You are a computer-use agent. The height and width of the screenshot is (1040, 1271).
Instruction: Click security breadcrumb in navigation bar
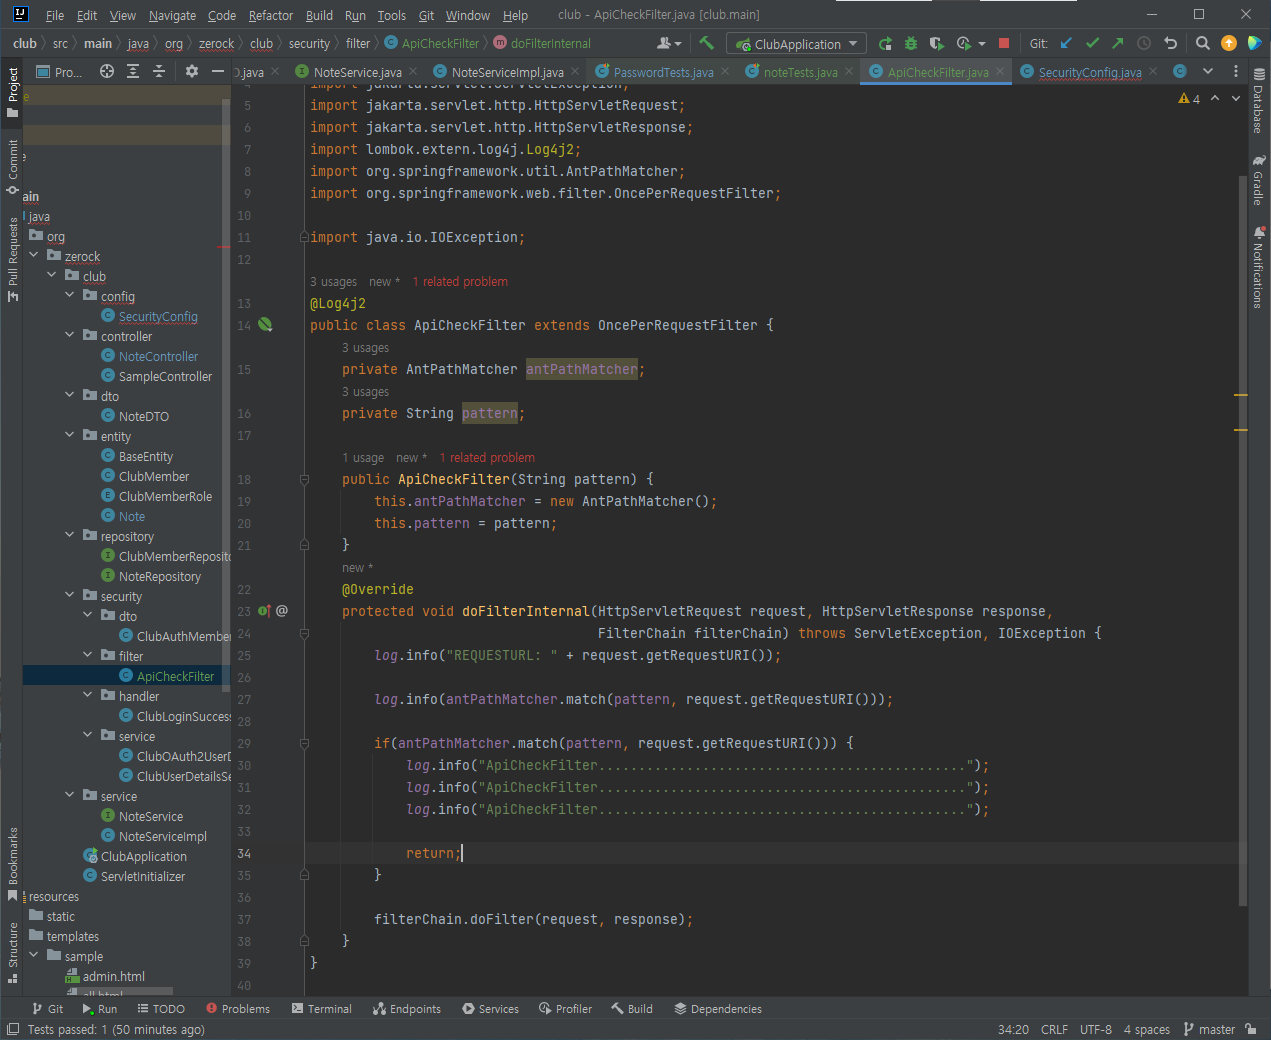[x=309, y=43]
